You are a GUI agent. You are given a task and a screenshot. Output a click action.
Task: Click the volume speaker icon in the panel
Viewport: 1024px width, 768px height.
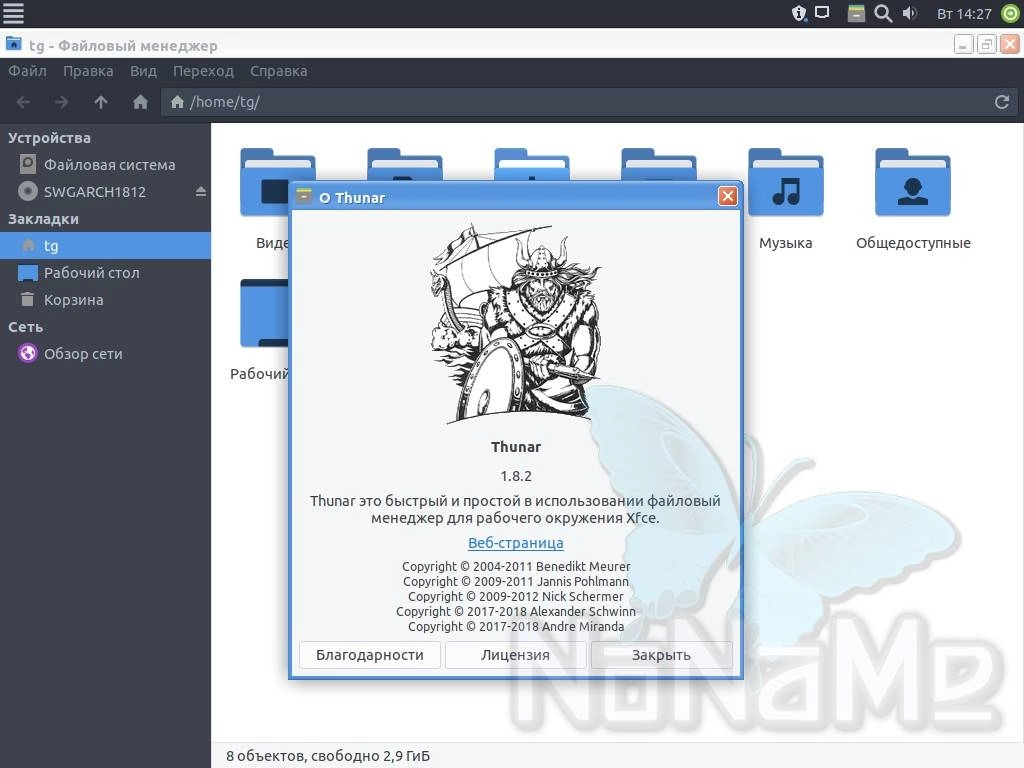click(910, 13)
